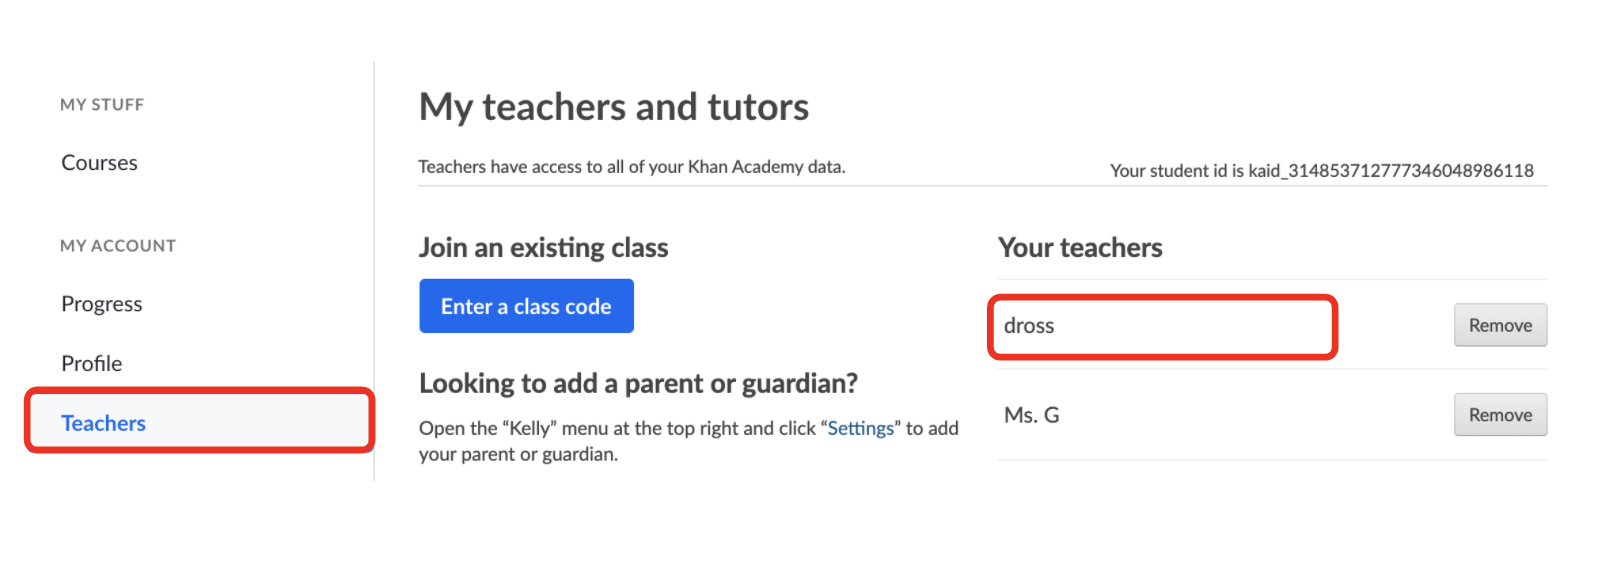The height and width of the screenshot is (574, 1608).
Task: Open Courses in the sidebar
Action: coord(99,163)
